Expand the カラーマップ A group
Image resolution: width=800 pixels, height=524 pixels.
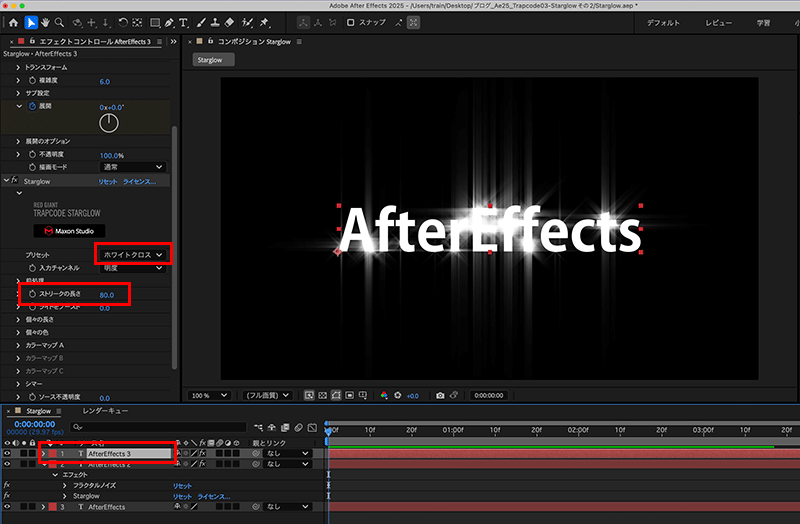click(x=18, y=345)
